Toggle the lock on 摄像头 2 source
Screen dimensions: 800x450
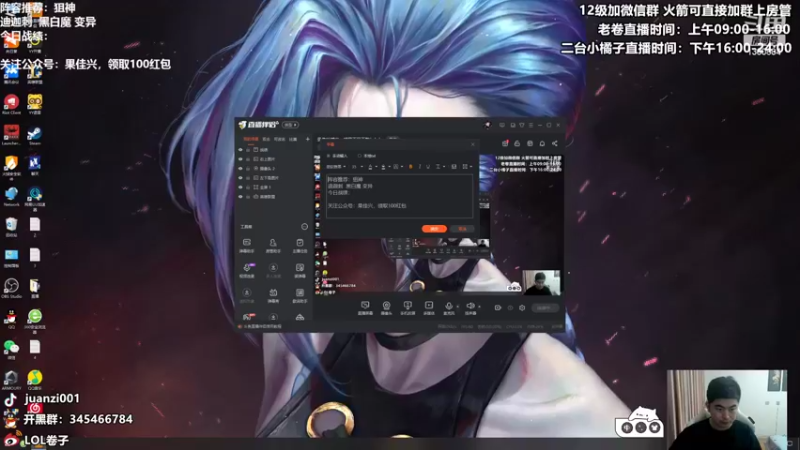(x=248, y=168)
